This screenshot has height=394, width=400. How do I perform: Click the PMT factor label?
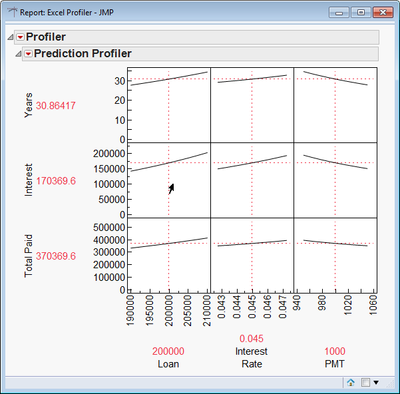tap(335, 364)
